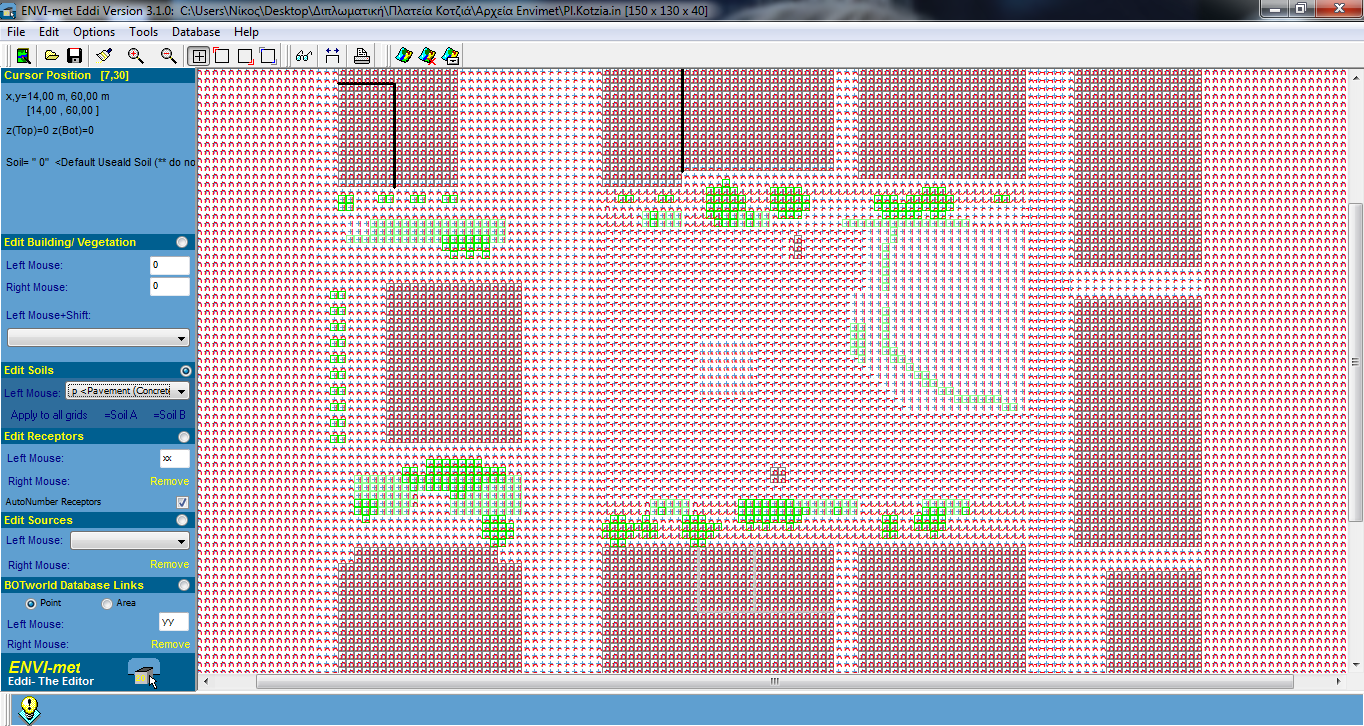The width and height of the screenshot is (1364, 726).
Task: Save the area file using floppy icon
Action: tap(74, 56)
